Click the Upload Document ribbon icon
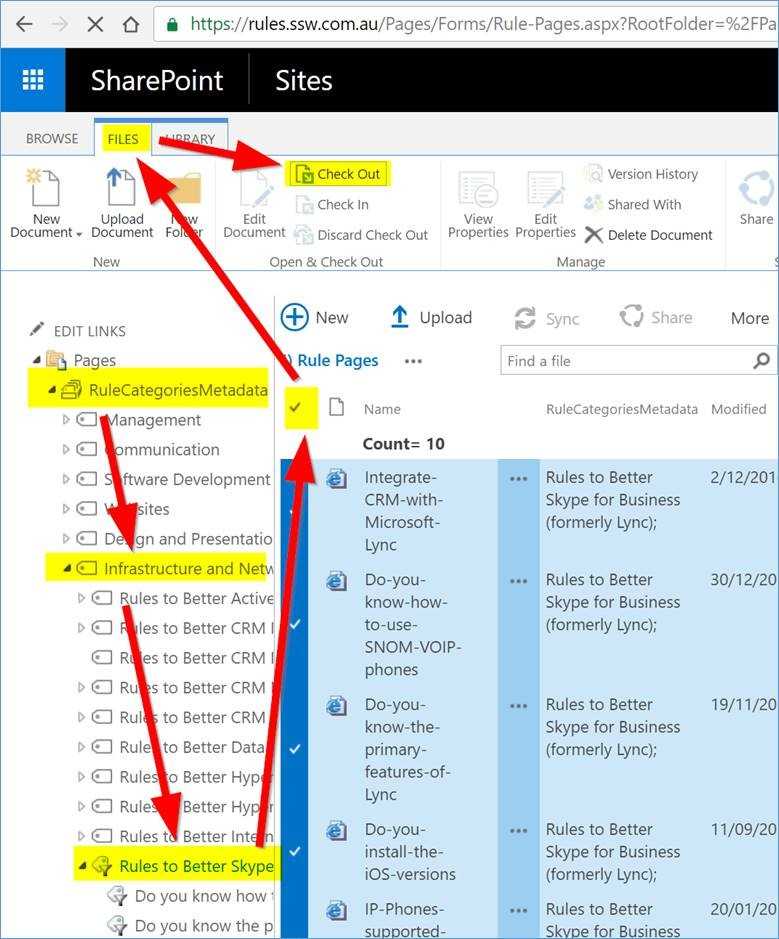Screen dimensions: 779x939 [x=121, y=190]
